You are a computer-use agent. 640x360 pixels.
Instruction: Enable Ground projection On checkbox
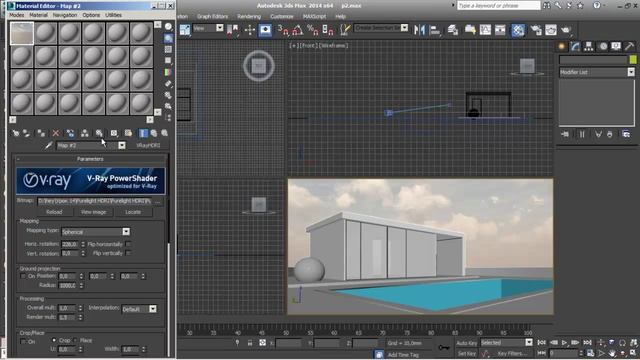coord(23,276)
